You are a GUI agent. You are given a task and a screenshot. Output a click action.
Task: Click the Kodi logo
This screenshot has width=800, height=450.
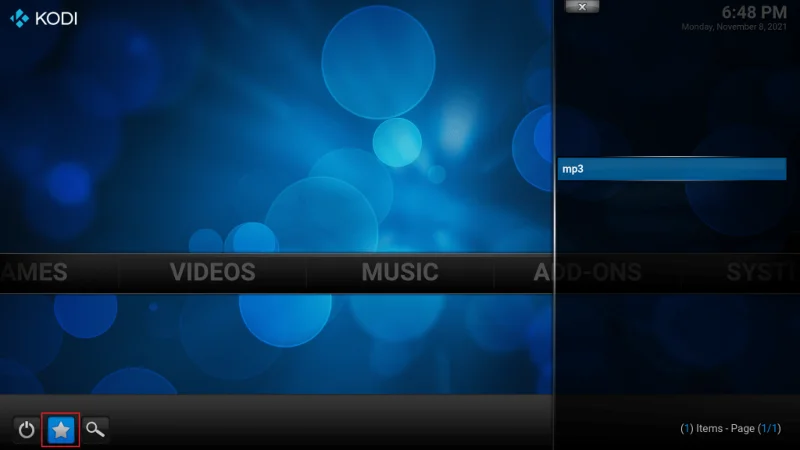[x=44, y=18]
